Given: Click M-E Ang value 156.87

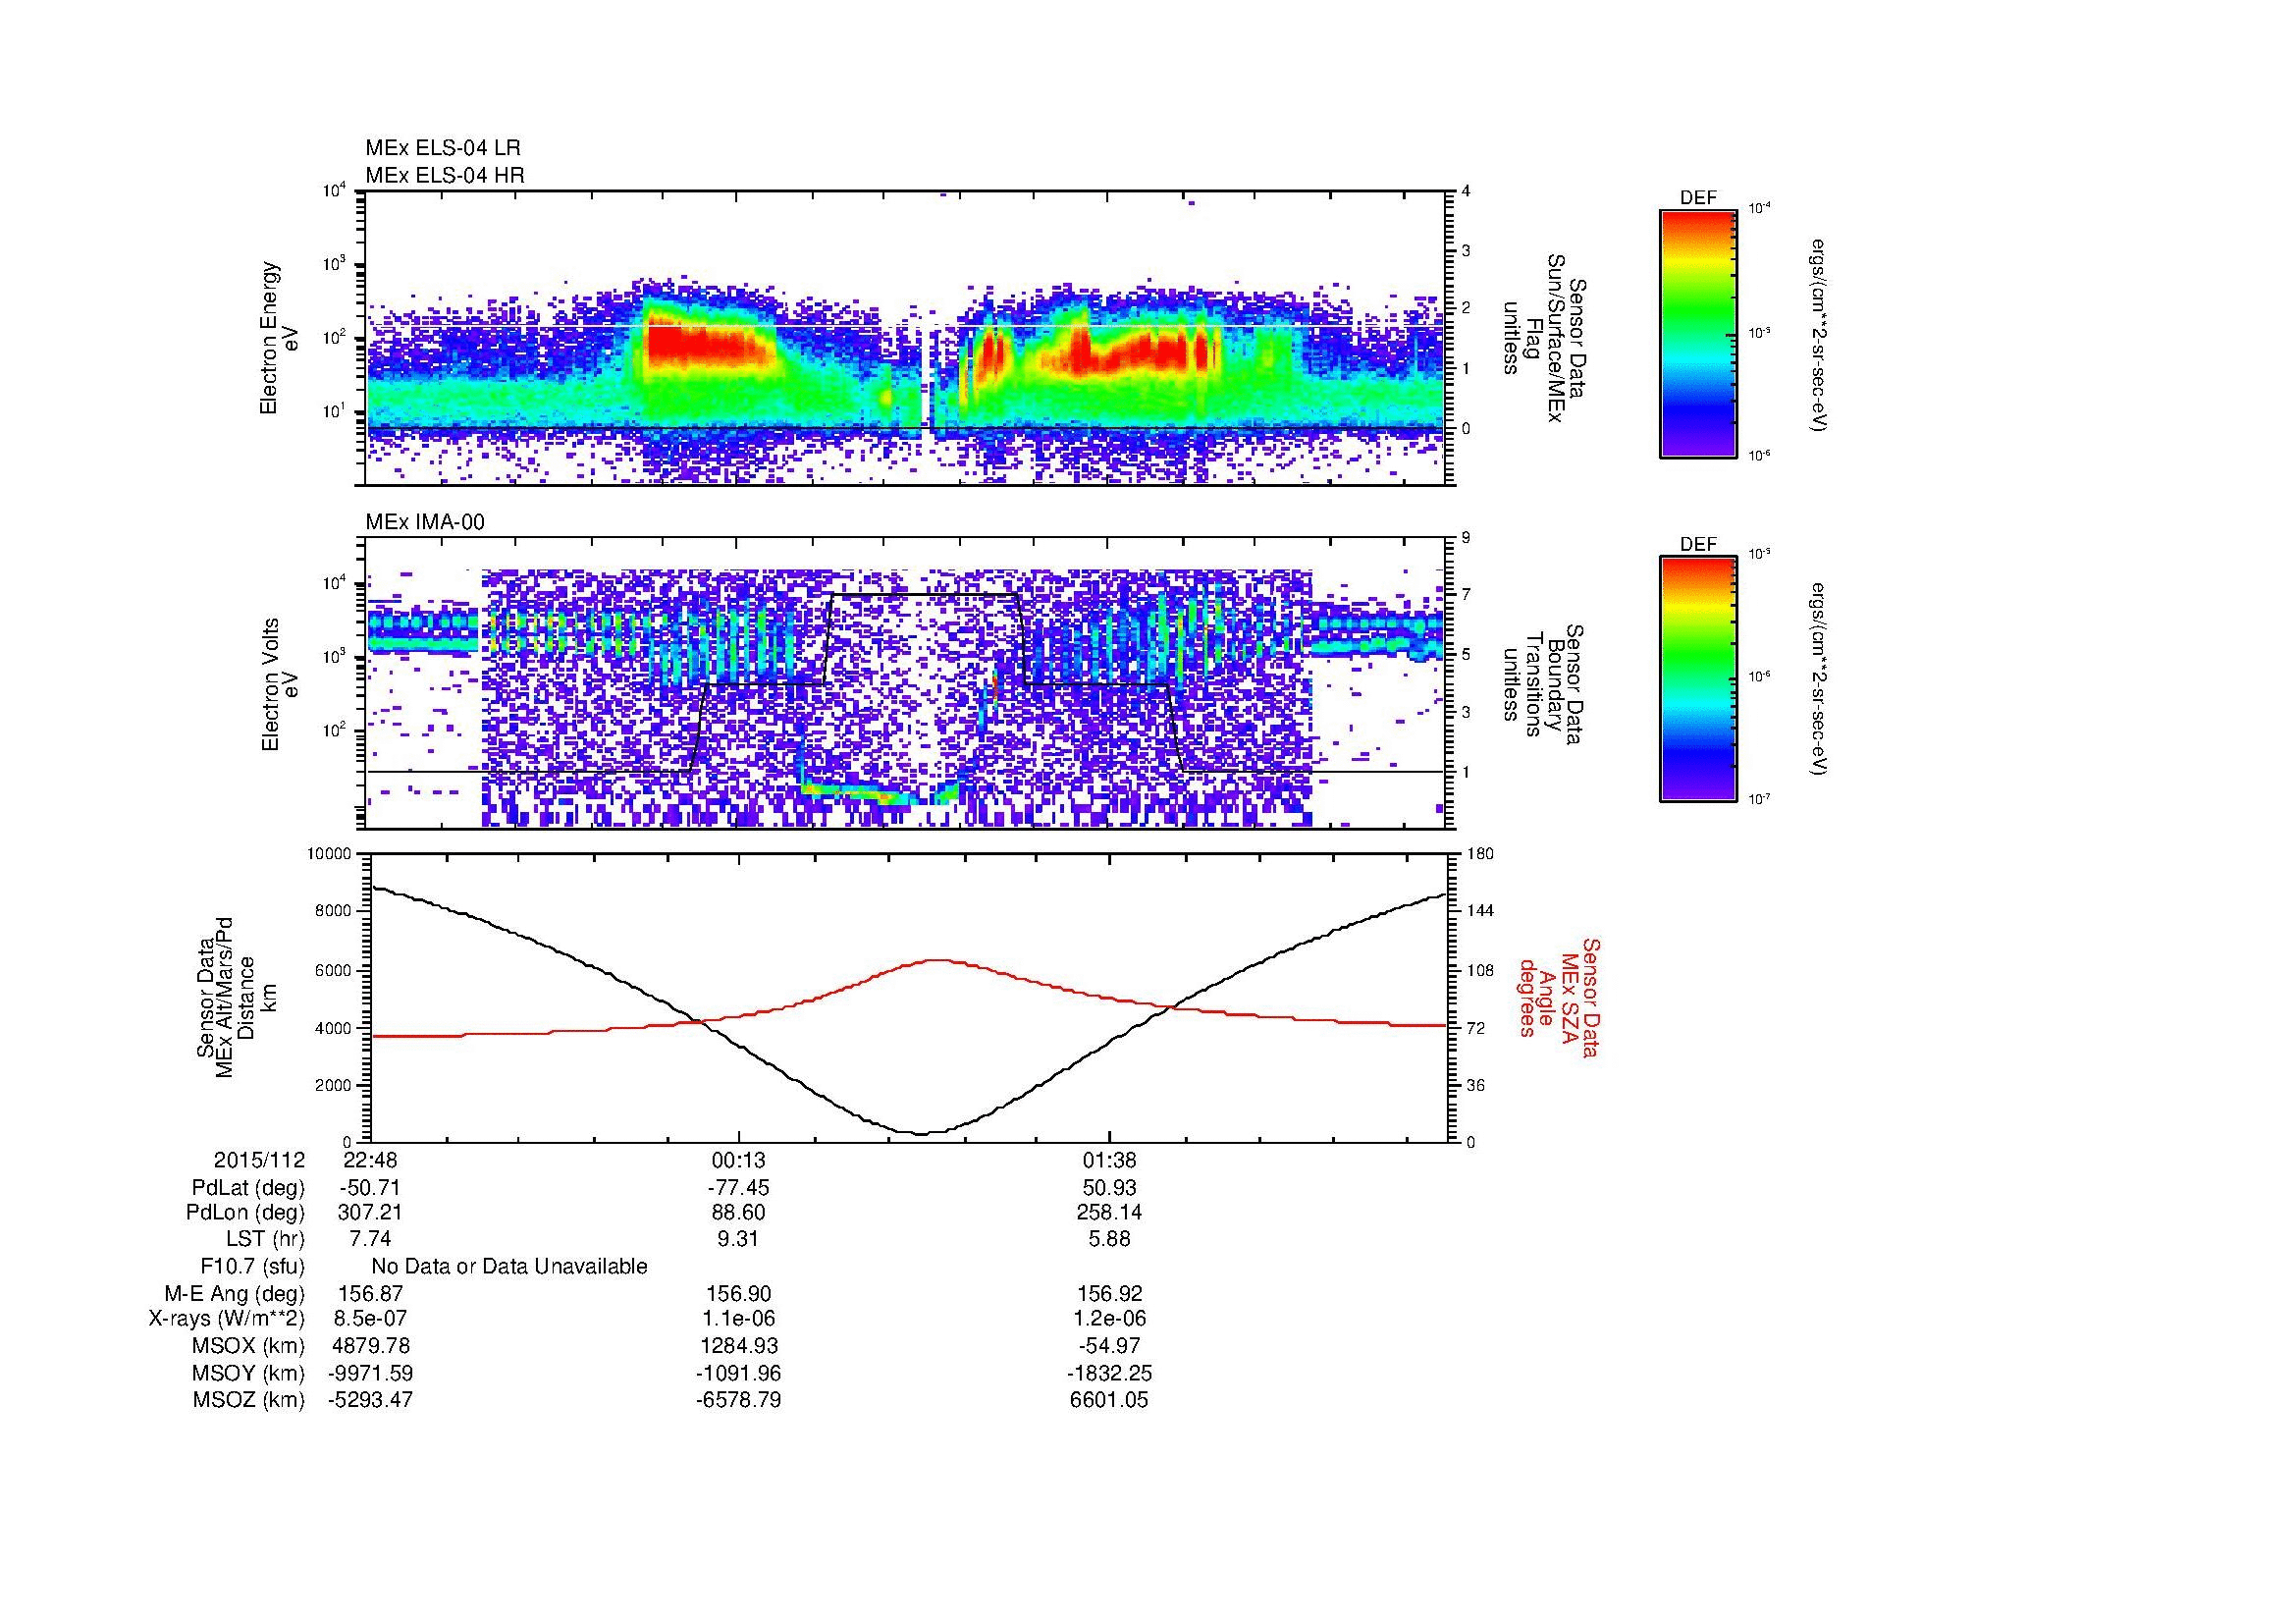Looking at the screenshot, I should [x=370, y=1293].
